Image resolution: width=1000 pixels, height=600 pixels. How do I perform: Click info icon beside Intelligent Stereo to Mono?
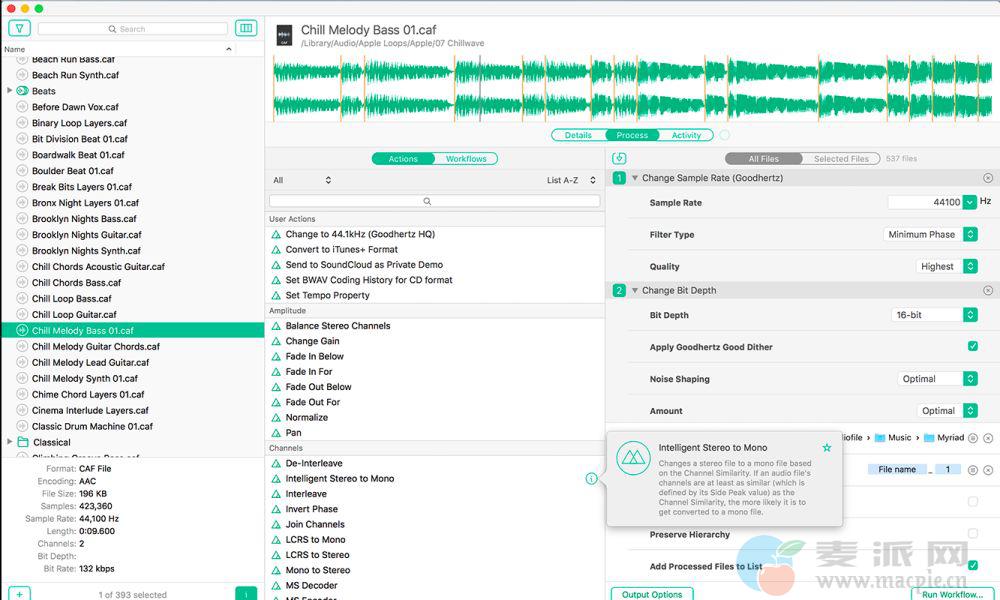click(591, 479)
